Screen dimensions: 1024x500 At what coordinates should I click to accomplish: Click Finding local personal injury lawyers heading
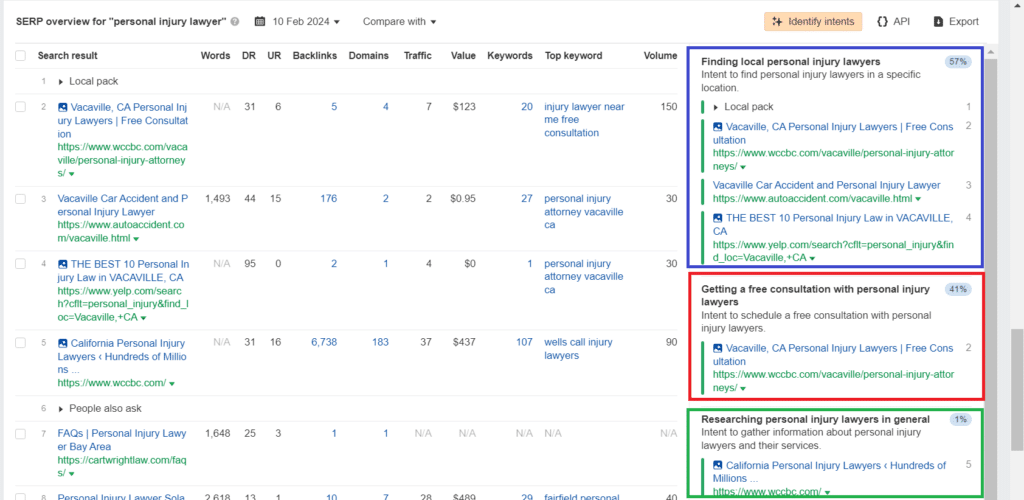pos(791,61)
